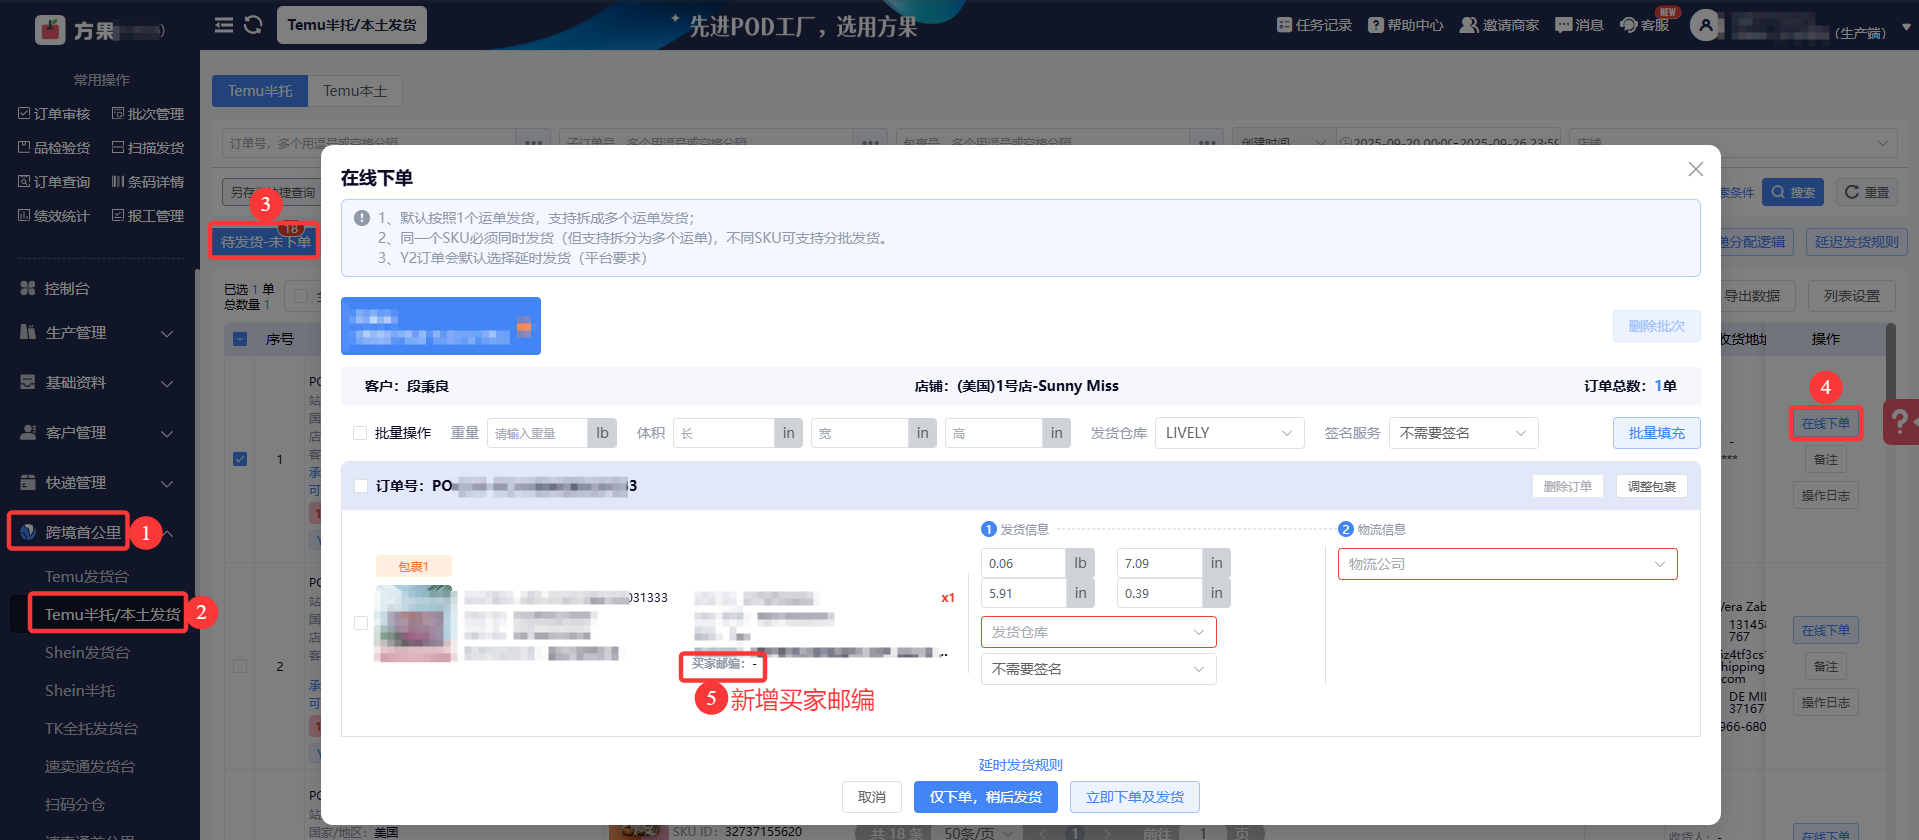Open 消息 messages

pyautogui.click(x=1579, y=25)
